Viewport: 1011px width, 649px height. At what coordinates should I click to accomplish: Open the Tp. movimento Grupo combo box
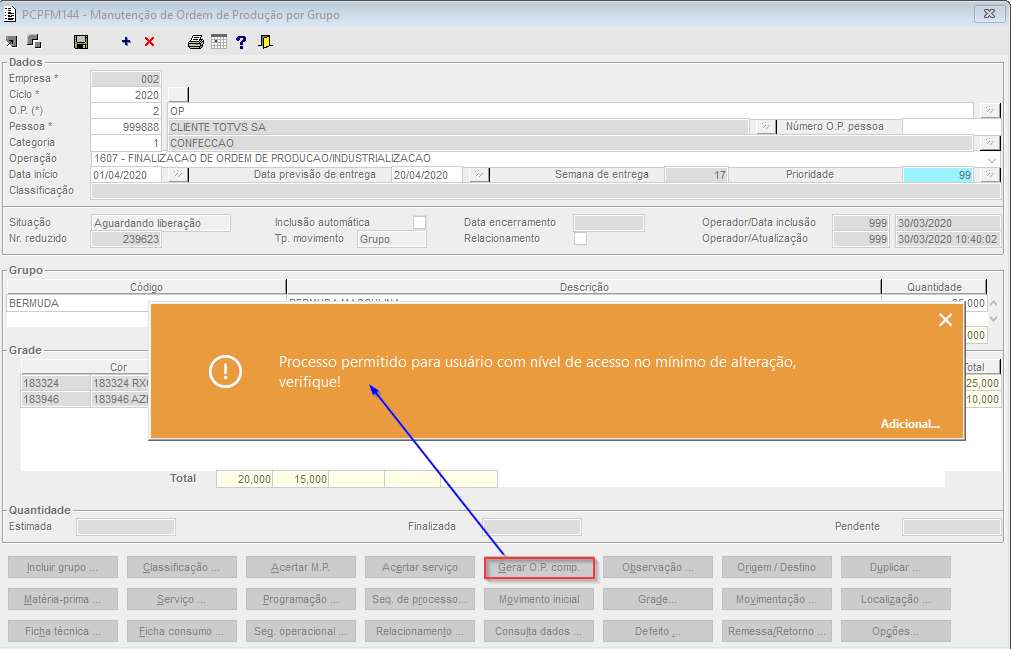point(391,239)
